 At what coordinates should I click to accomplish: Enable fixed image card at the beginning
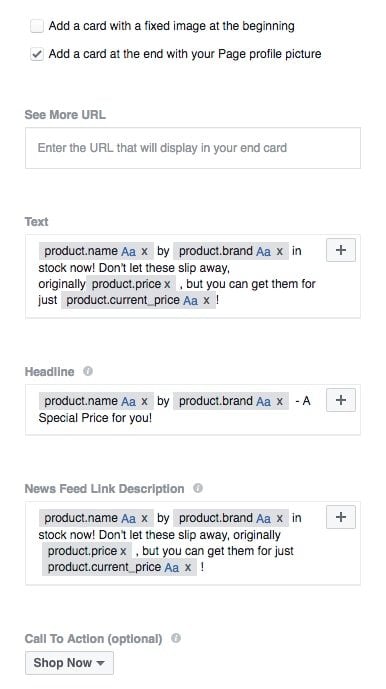[x=37, y=26]
